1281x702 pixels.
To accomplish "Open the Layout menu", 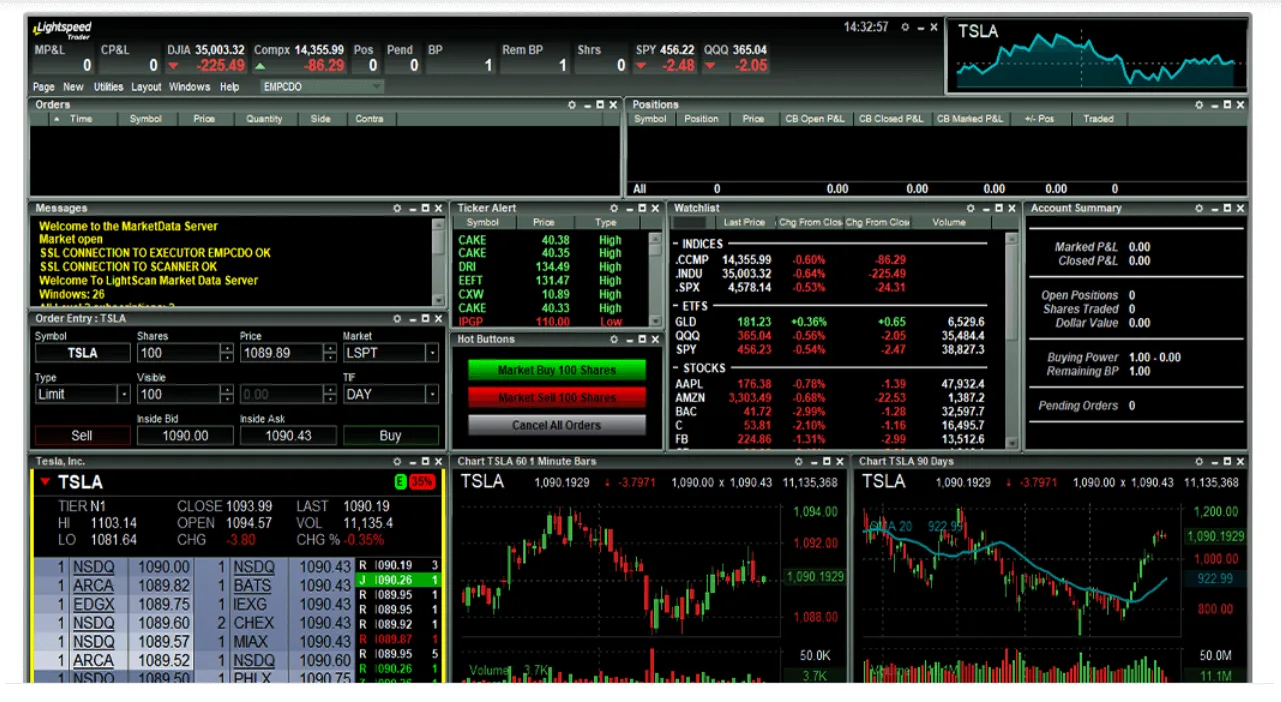I will click(146, 87).
